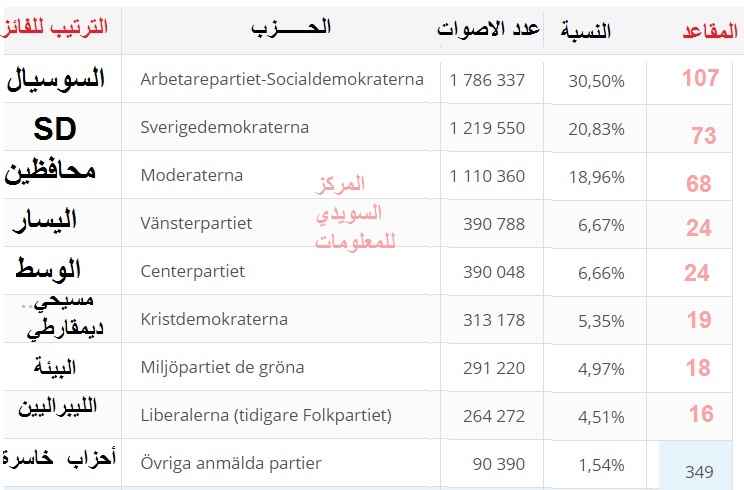Open the Vänsterpartiet entry
Image resolution: width=744 pixels, height=490 pixels.
(x=195, y=223)
